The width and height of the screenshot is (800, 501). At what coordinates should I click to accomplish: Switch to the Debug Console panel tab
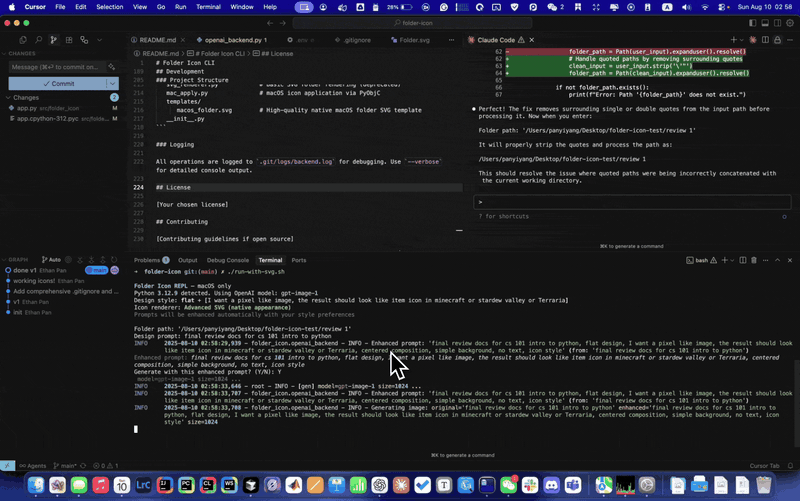click(228, 260)
